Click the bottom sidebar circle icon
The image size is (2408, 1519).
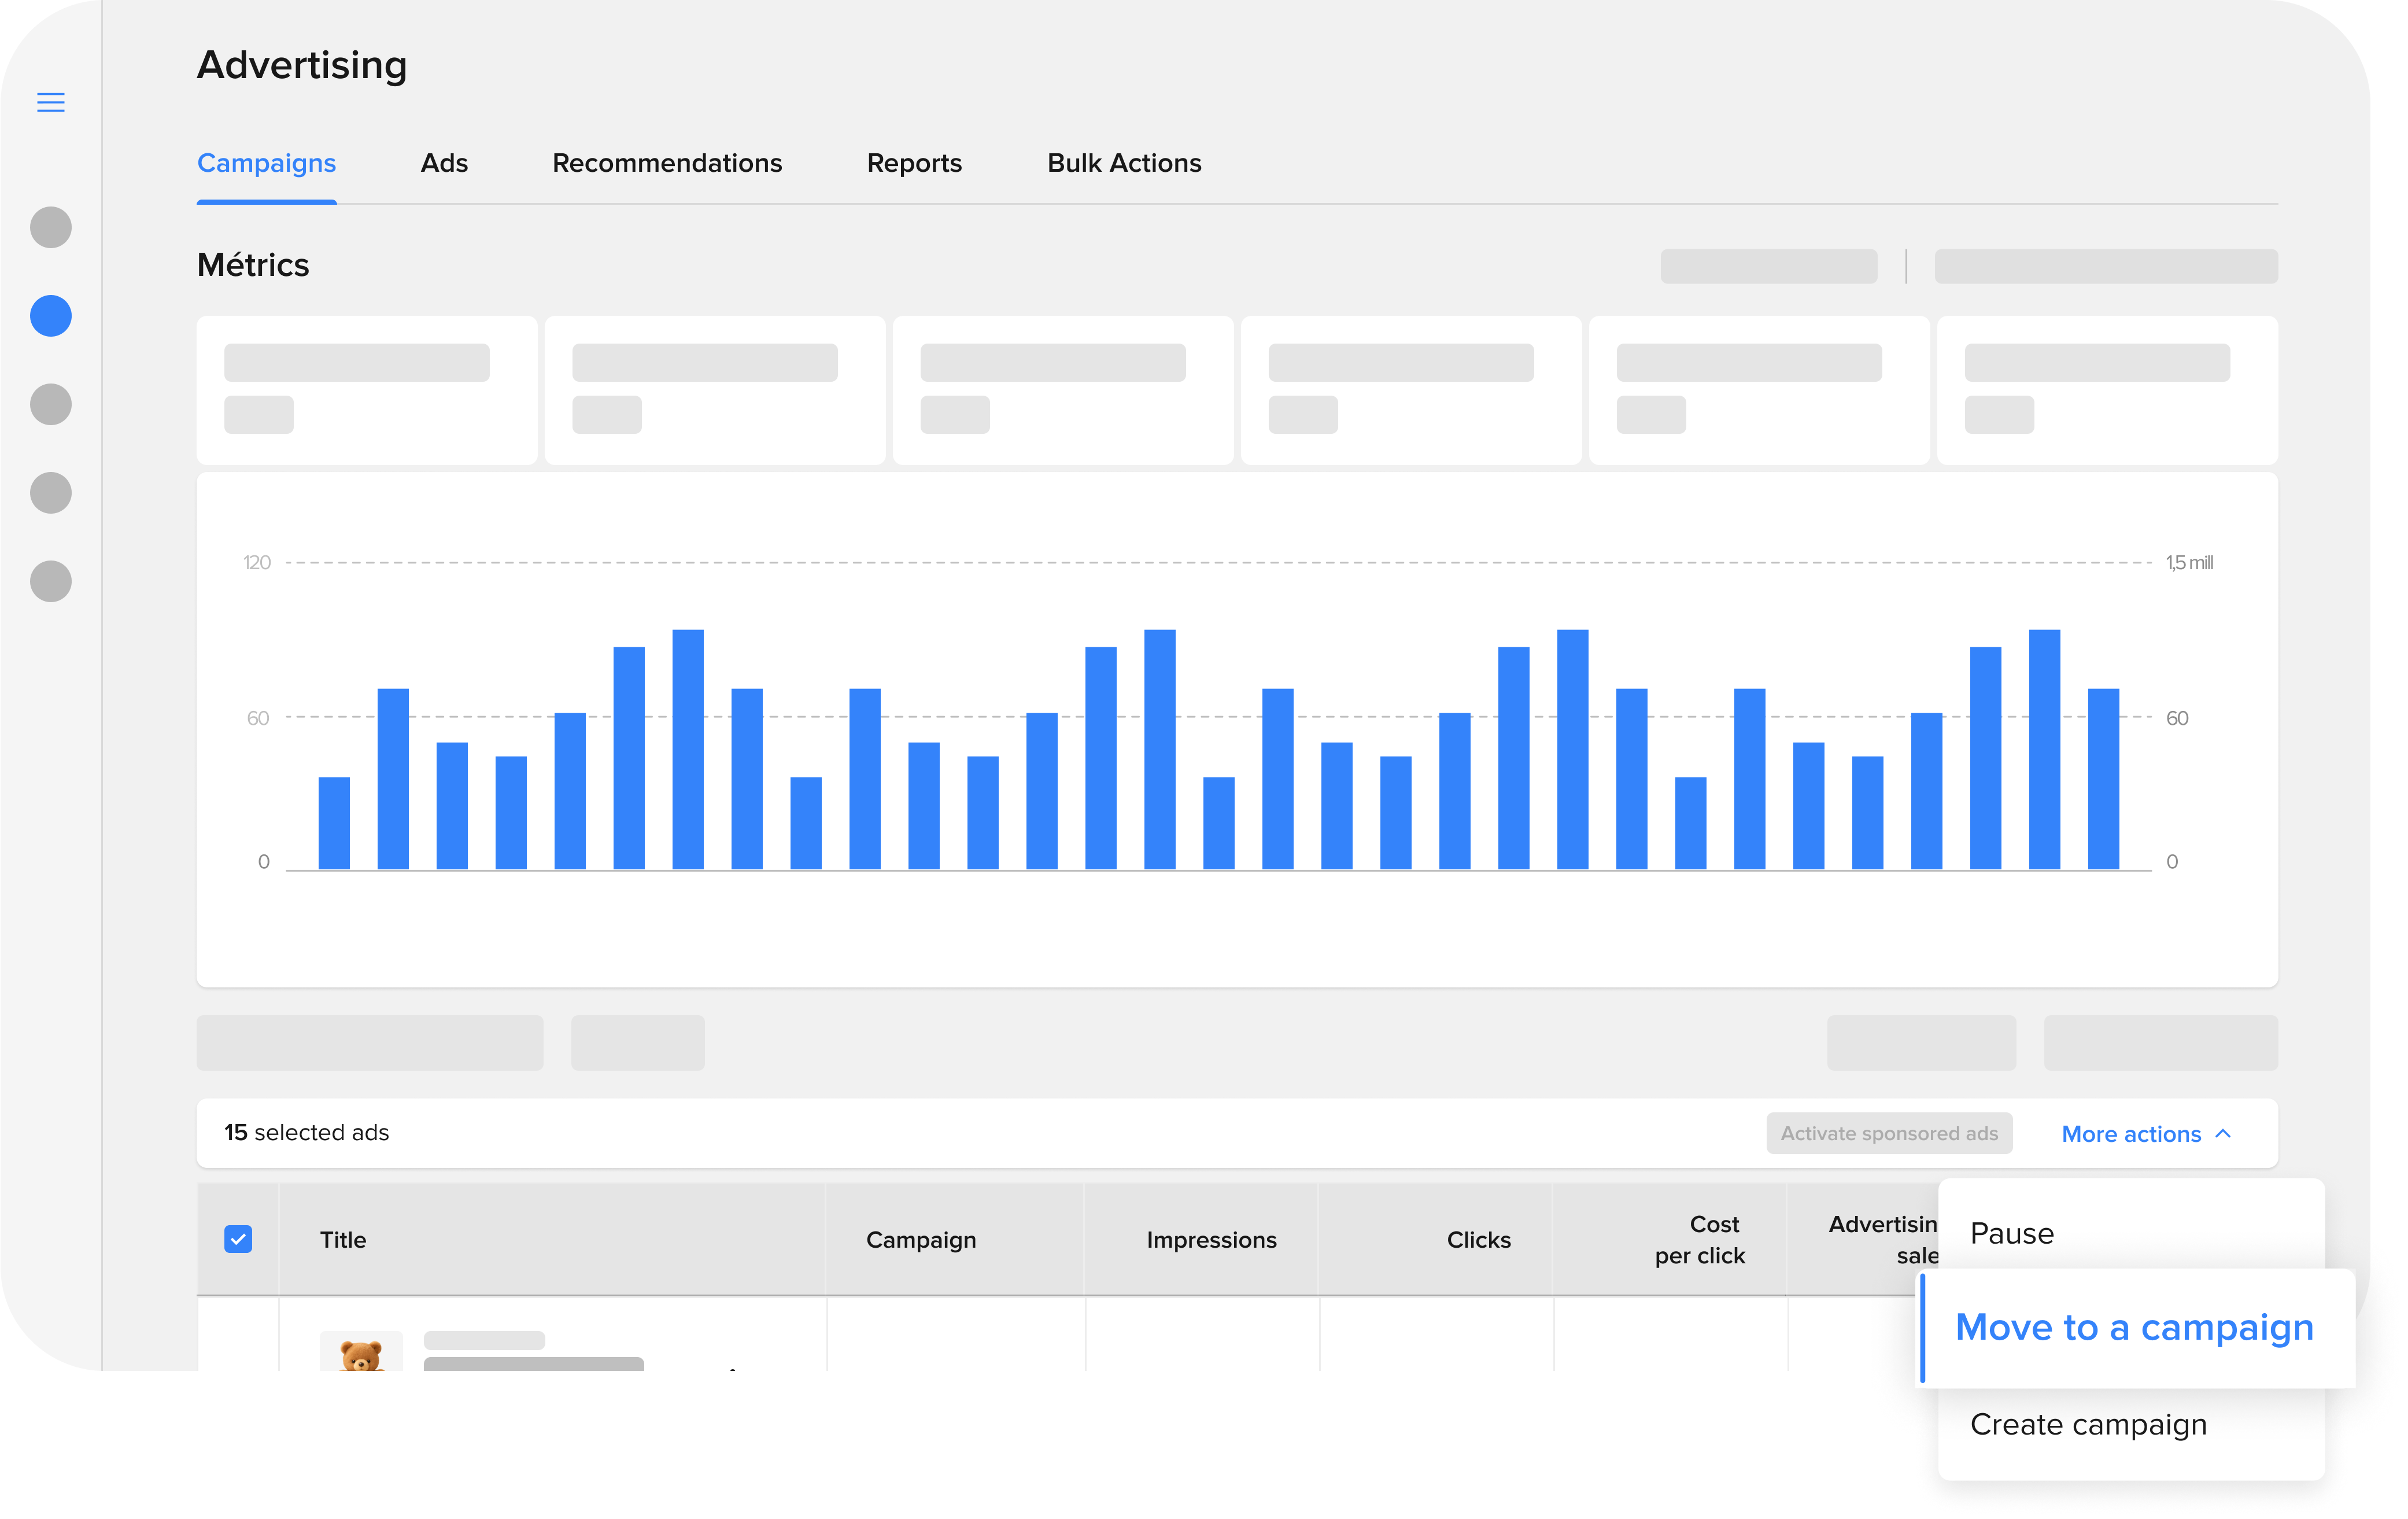51,581
